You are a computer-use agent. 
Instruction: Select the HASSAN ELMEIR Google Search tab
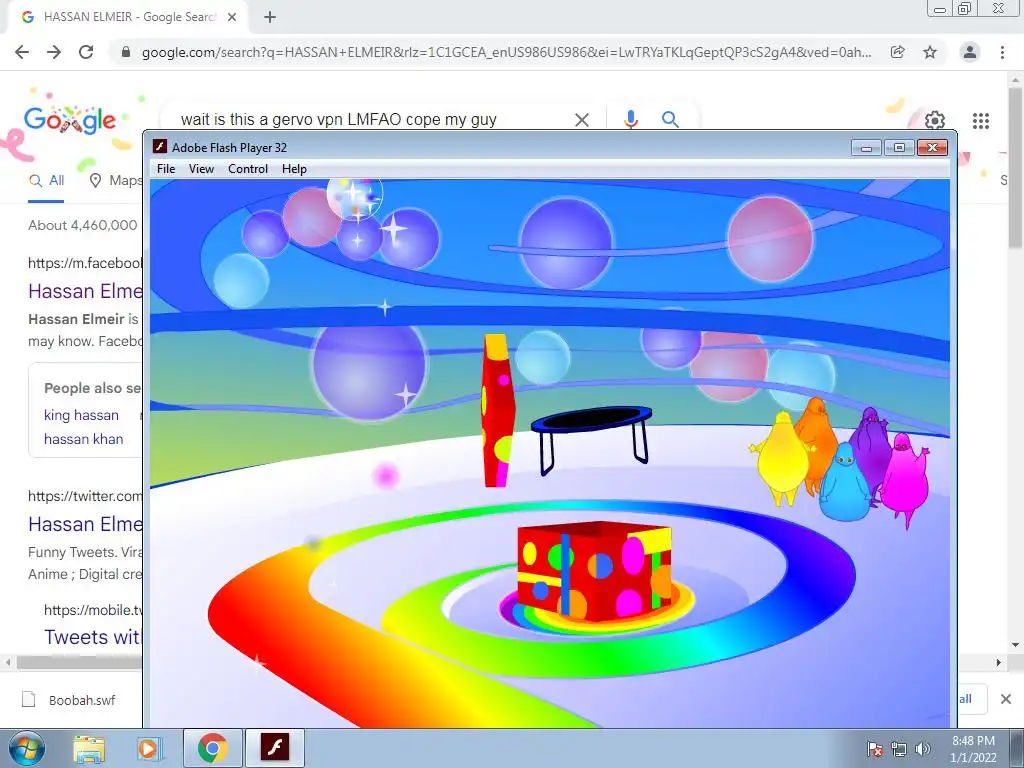coord(128,17)
